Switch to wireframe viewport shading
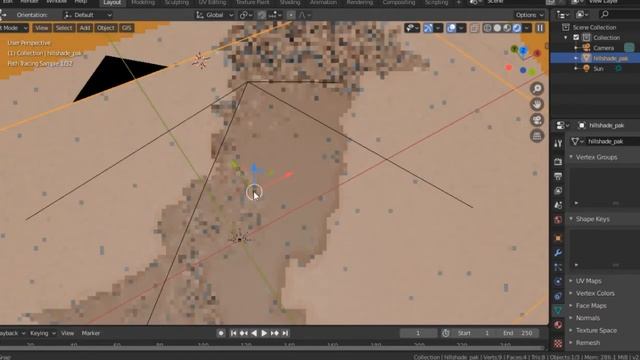Image resolution: width=640 pixels, height=360 pixels. (x=487, y=28)
